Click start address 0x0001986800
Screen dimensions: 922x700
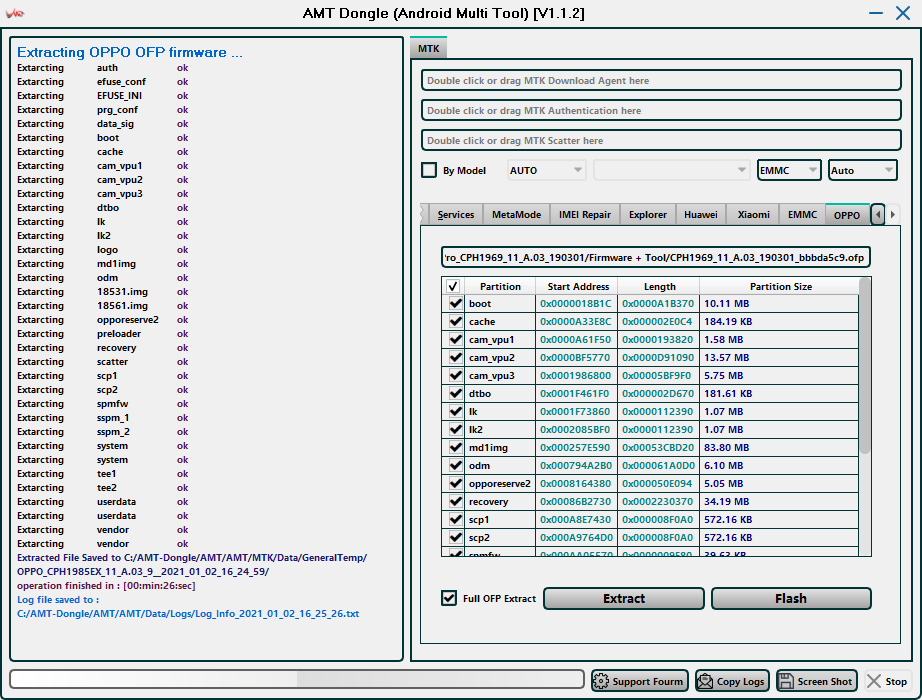(x=575, y=375)
